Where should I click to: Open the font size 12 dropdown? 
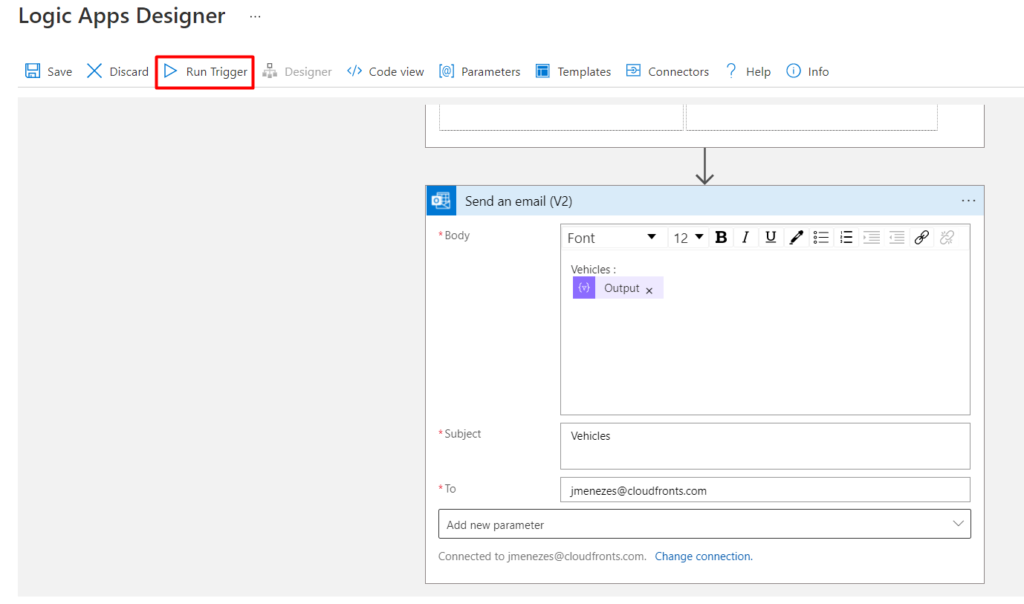(688, 238)
